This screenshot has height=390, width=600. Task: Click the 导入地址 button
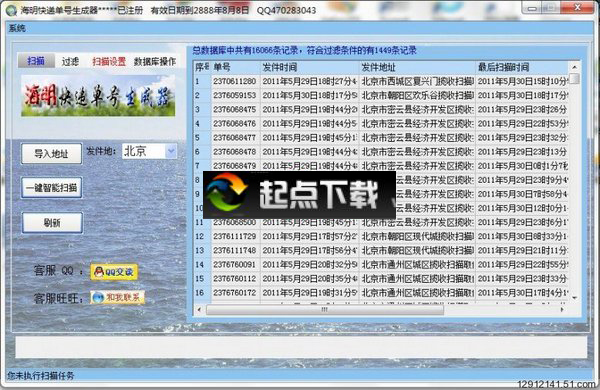[x=51, y=153]
